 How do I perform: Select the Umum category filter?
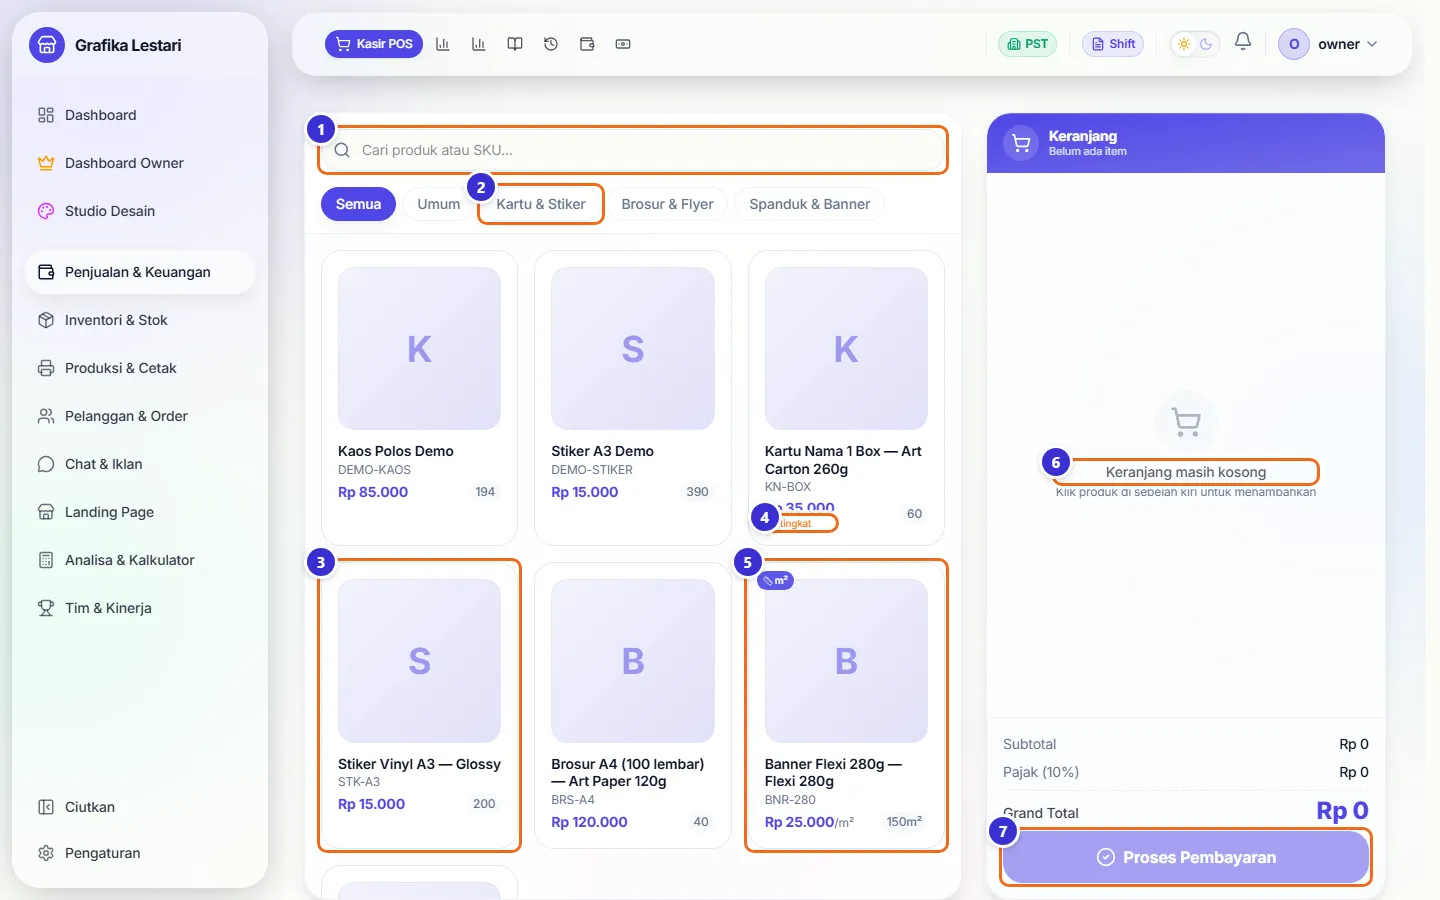[x=439, y=204]
